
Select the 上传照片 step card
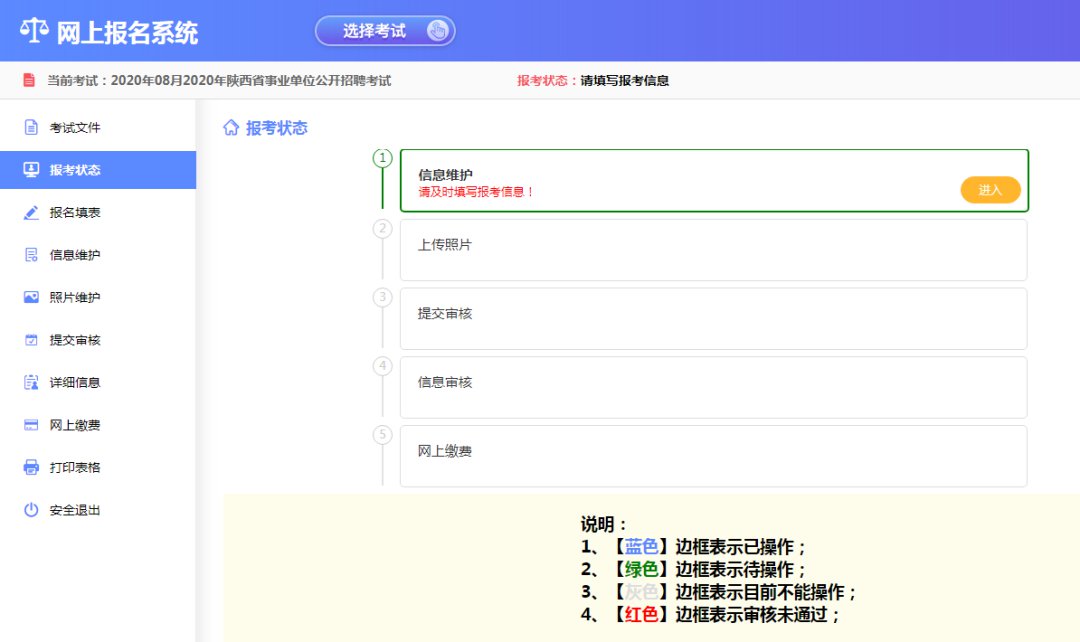click(x=713, y=250)
